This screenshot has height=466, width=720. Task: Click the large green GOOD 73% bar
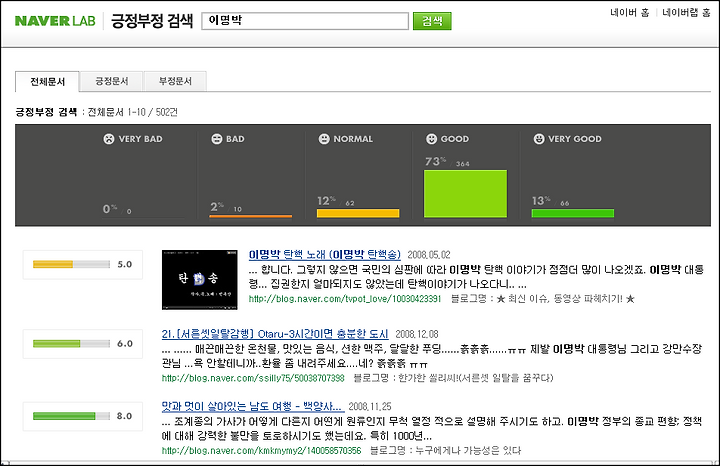pyautogui.click(x=465, y=194)
